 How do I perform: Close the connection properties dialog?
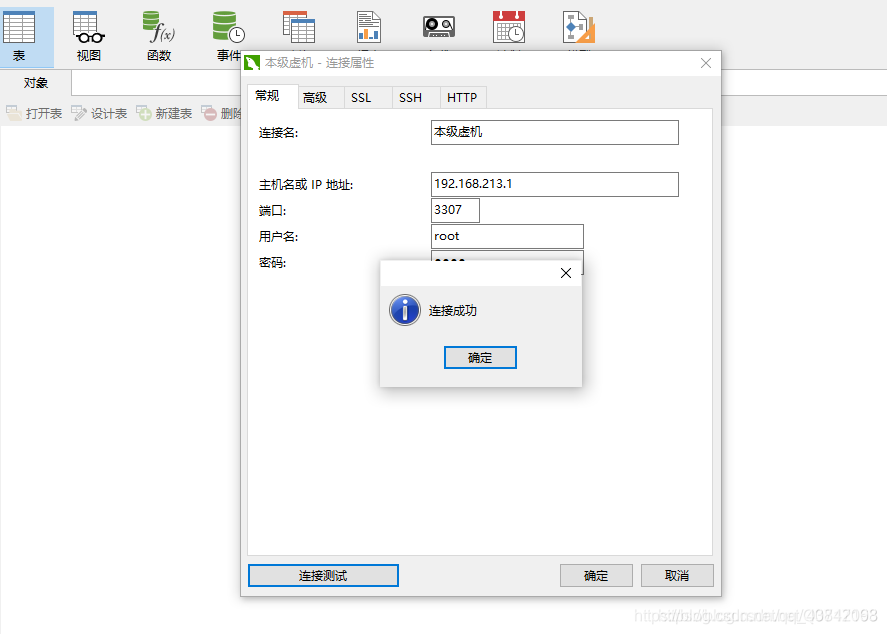706,63
